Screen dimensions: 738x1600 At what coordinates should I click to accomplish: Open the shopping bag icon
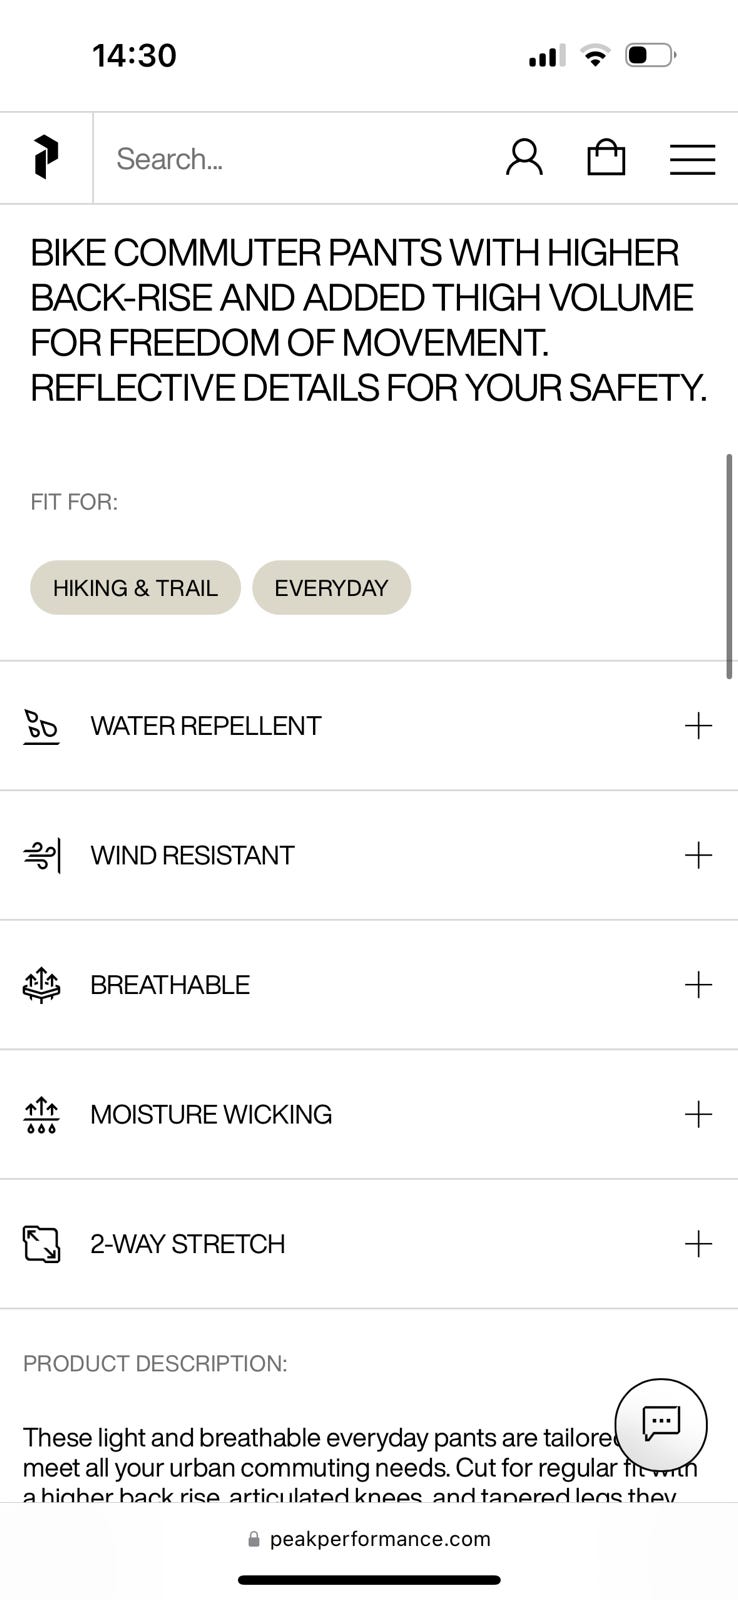point(606,158)
